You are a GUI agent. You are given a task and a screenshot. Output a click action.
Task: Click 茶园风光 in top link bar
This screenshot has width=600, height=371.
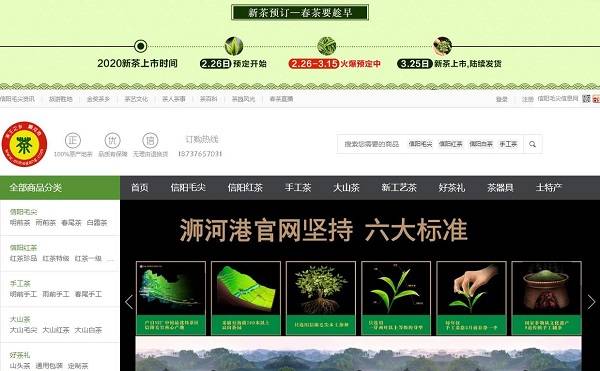tap(243, 99)
